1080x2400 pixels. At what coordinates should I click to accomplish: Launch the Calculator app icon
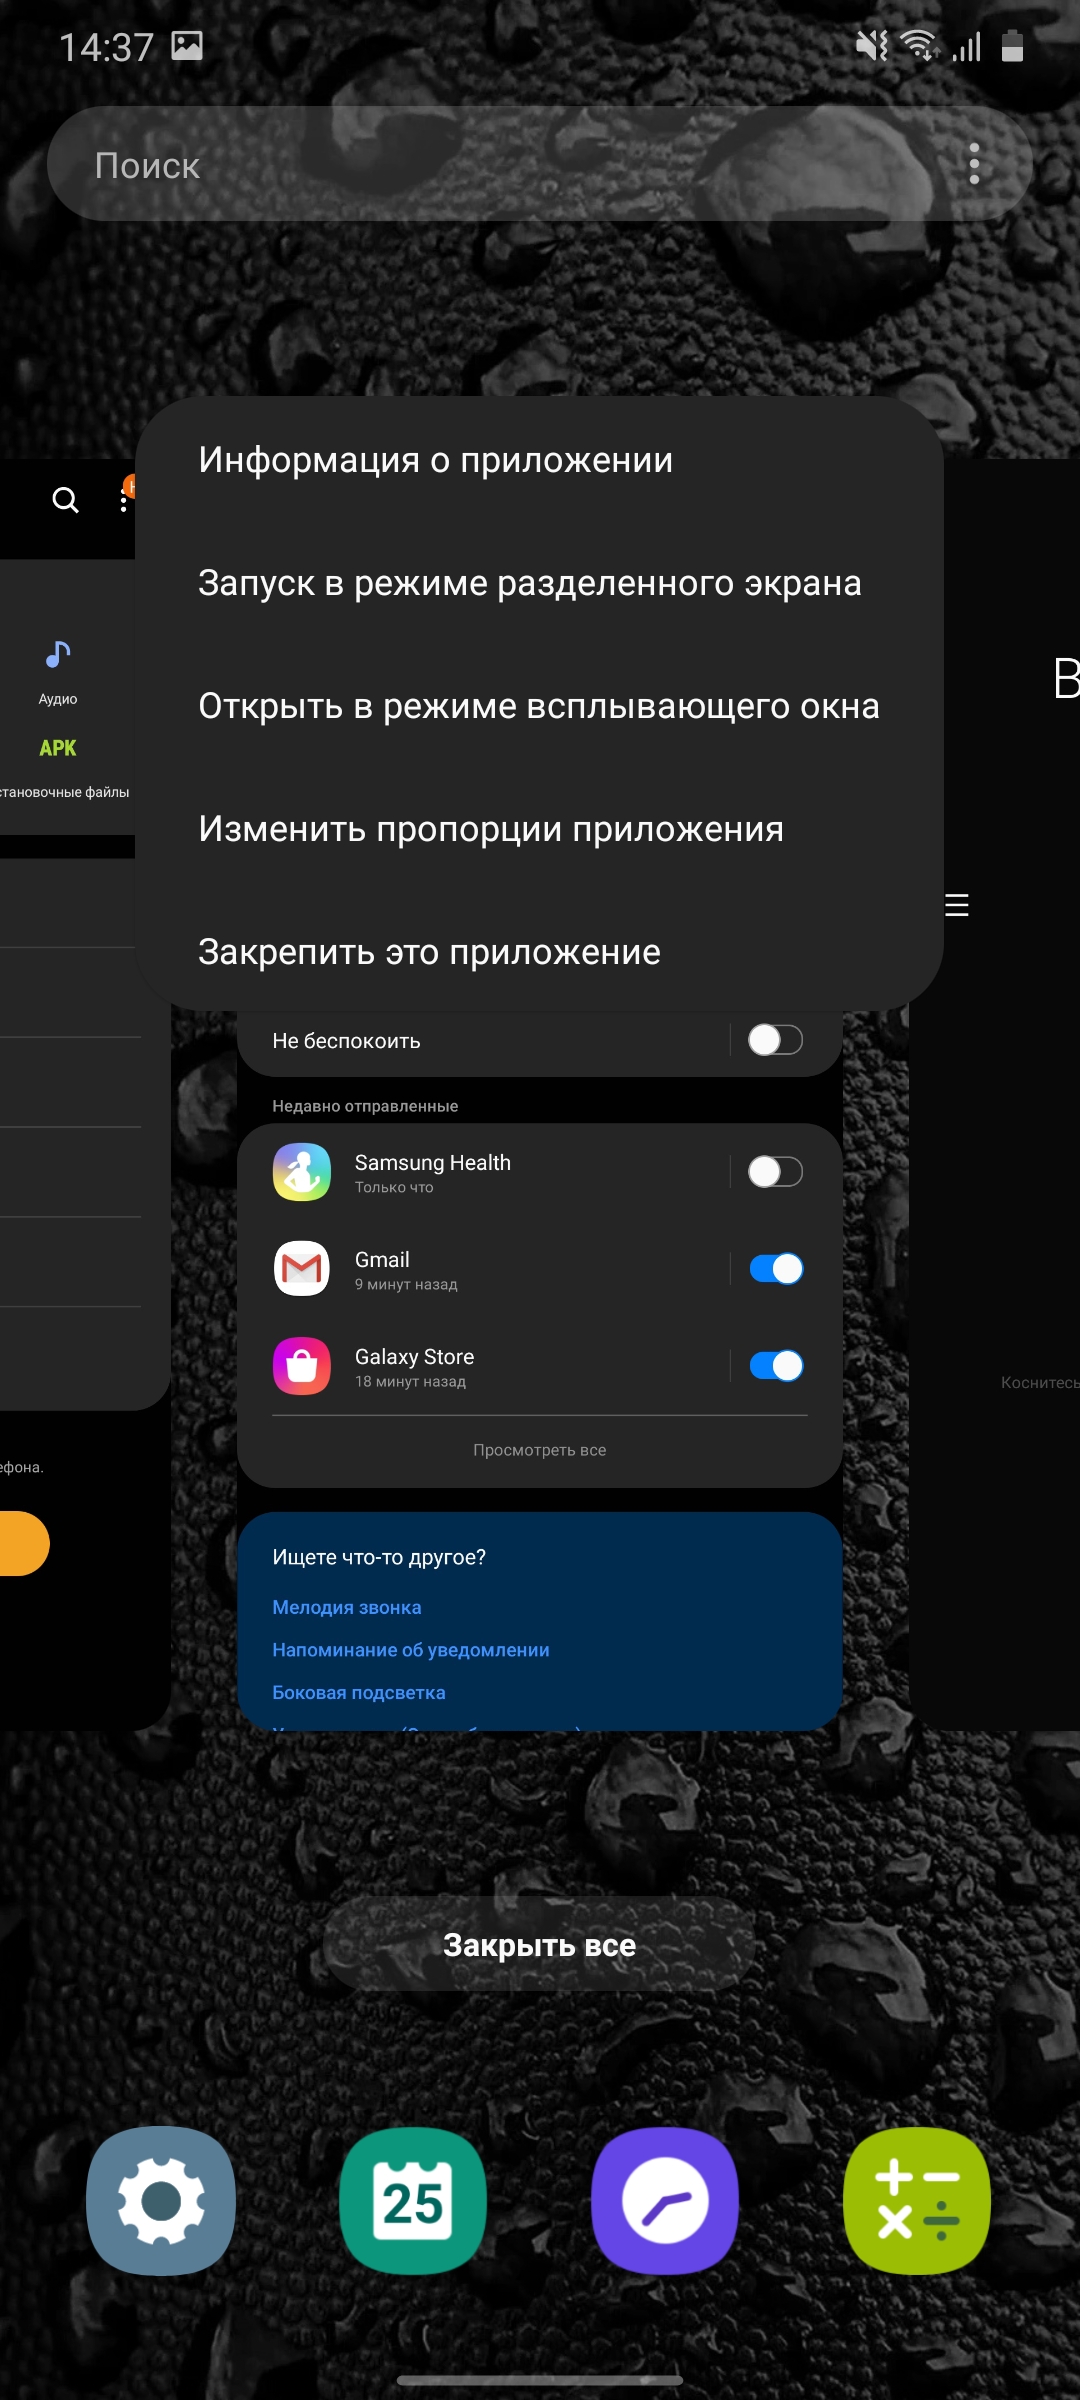click(917, 2201)
